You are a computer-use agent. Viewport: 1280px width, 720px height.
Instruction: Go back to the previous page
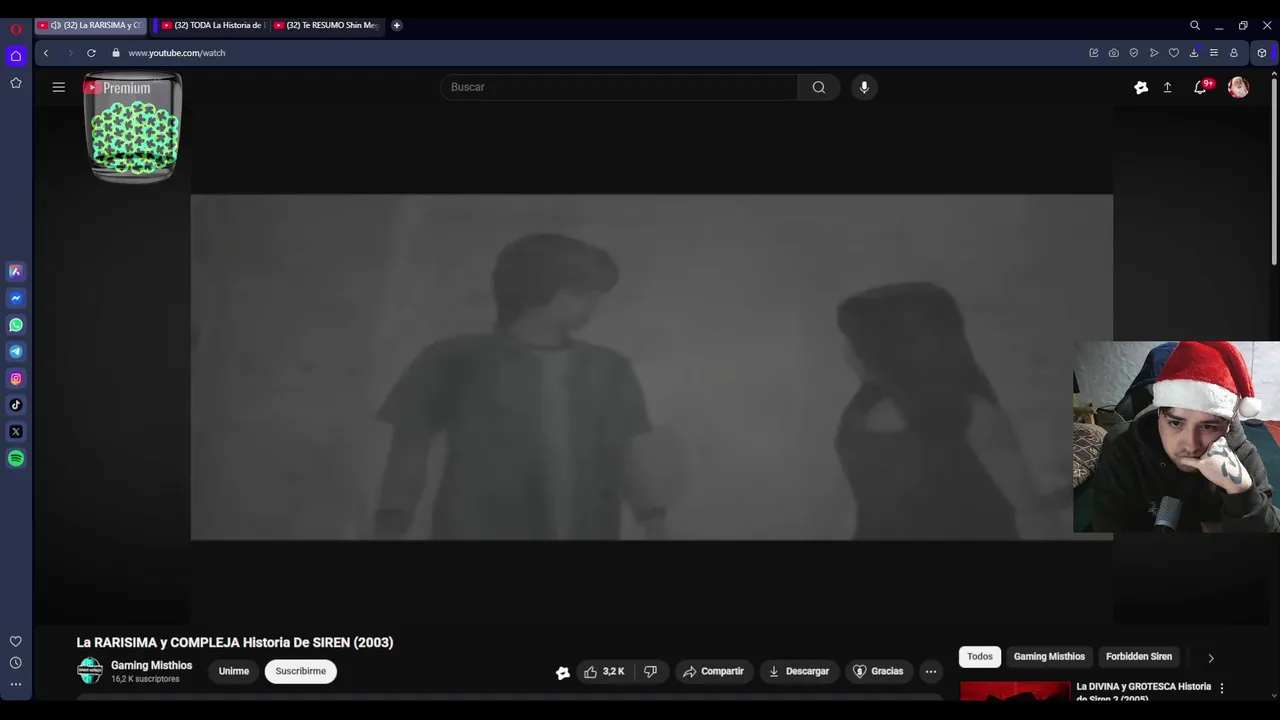click(x=46, y=53)
